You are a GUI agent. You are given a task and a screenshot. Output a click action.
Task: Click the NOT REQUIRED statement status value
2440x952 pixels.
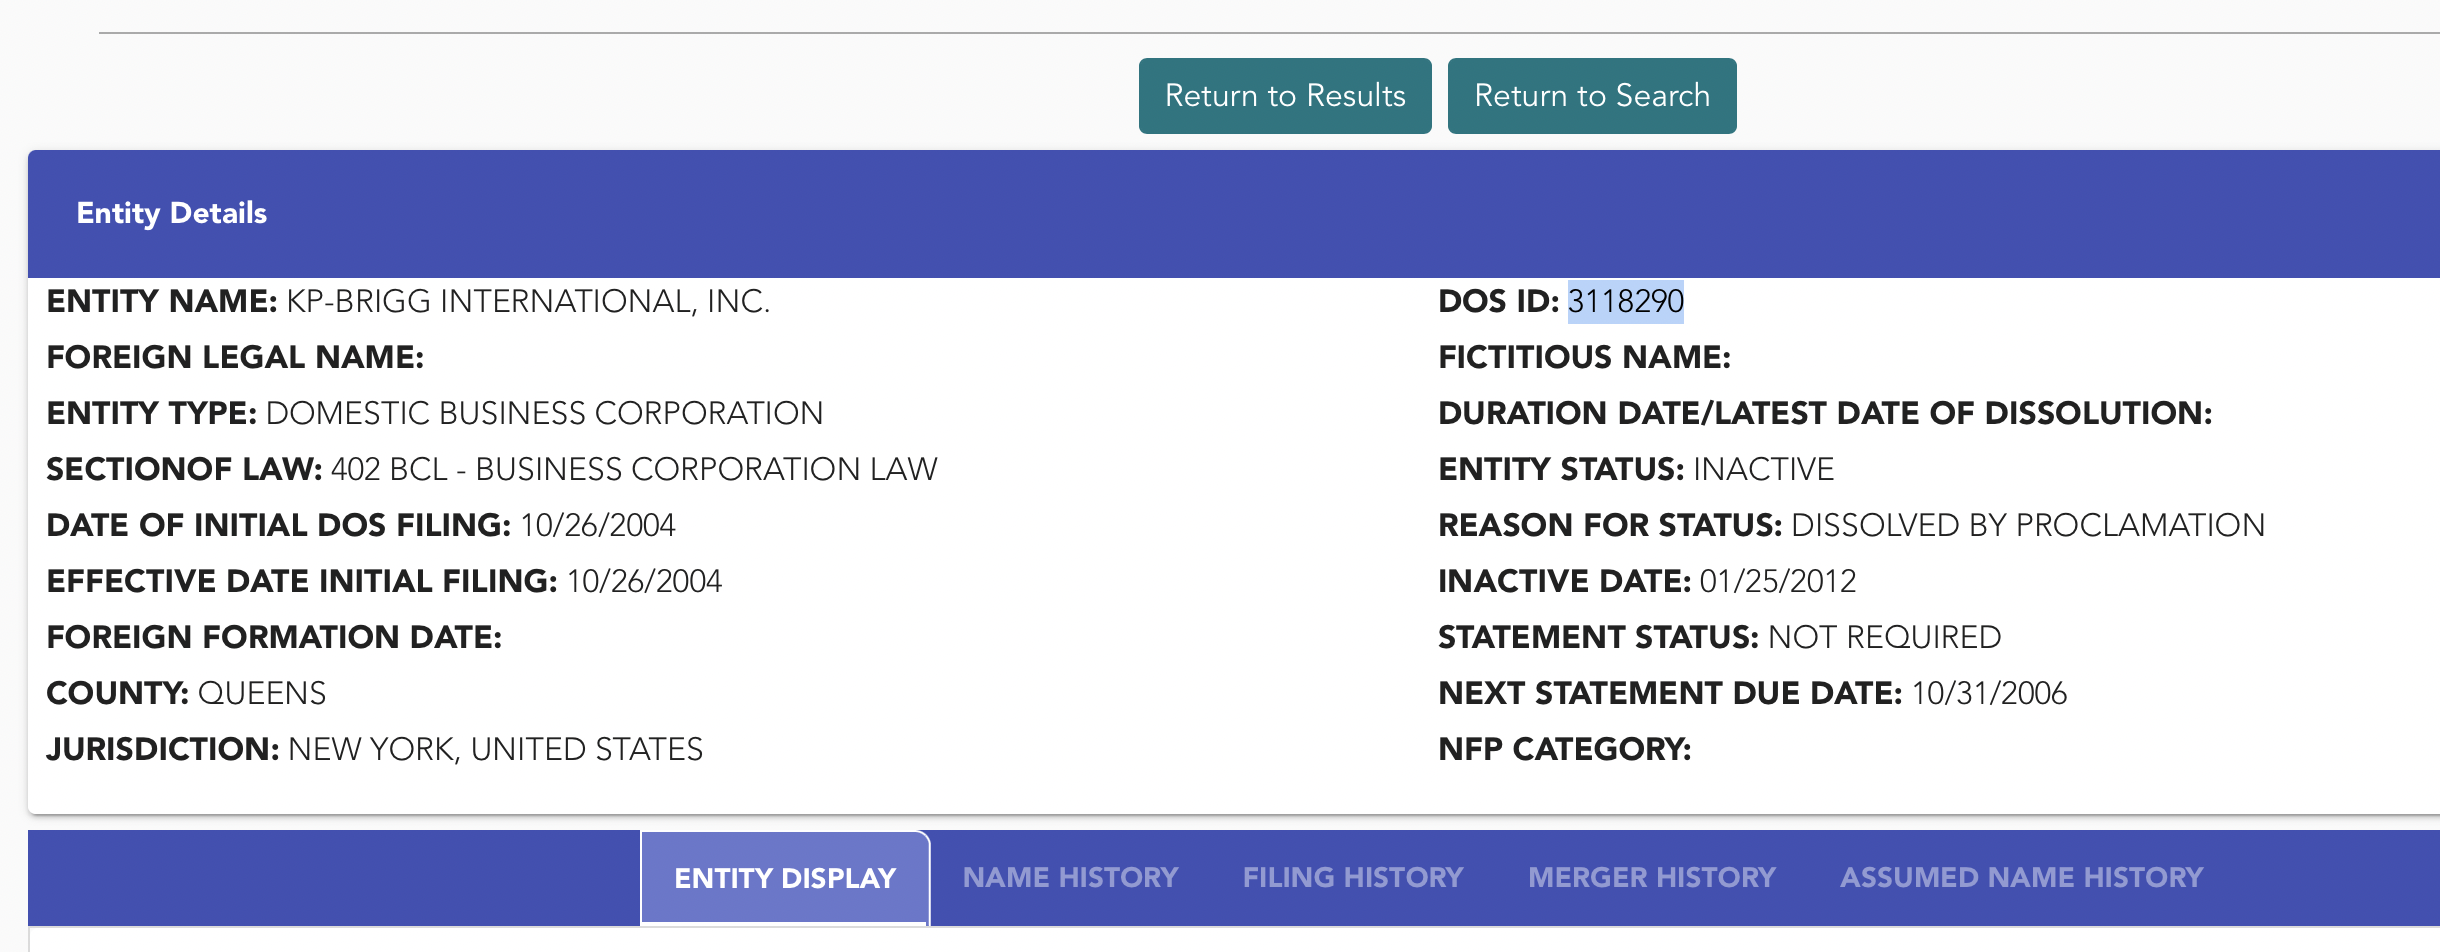pos(1884,637)
